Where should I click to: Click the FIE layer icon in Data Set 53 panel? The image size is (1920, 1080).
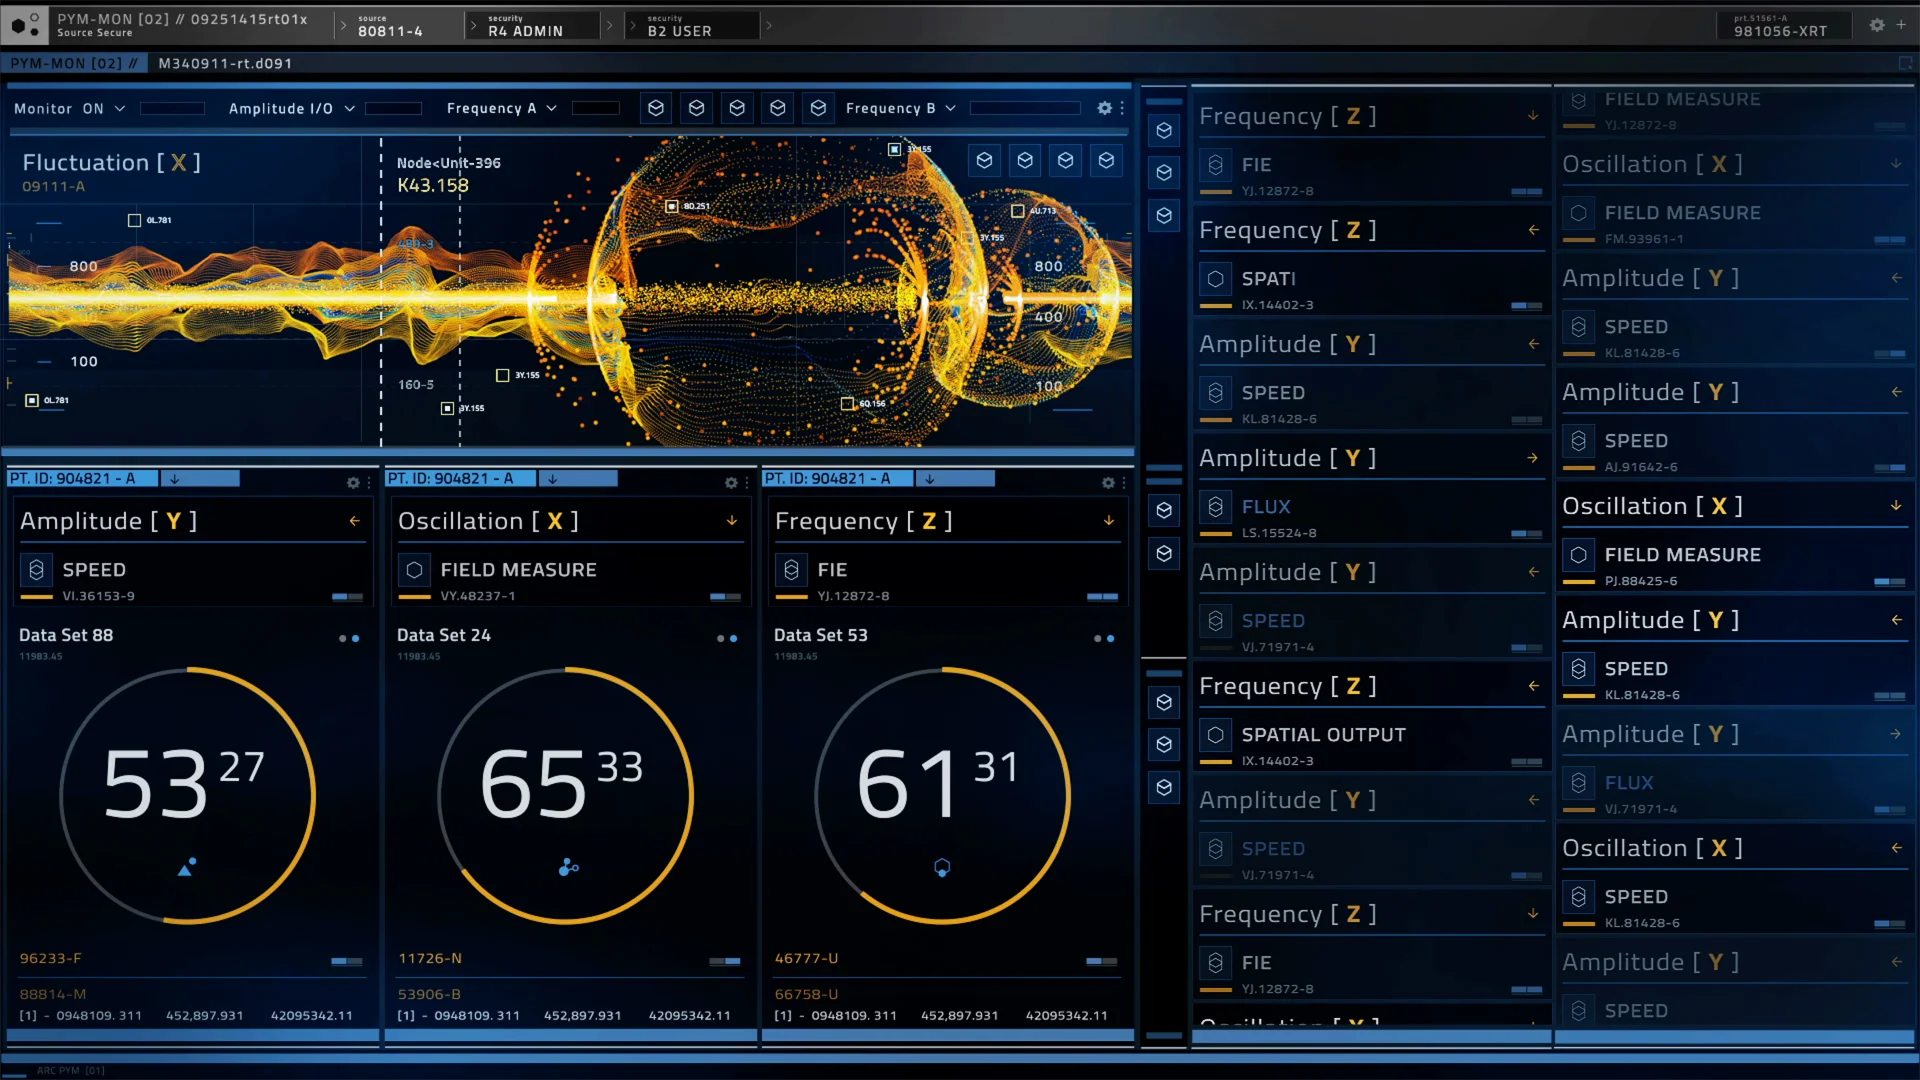tap(791, 570)
